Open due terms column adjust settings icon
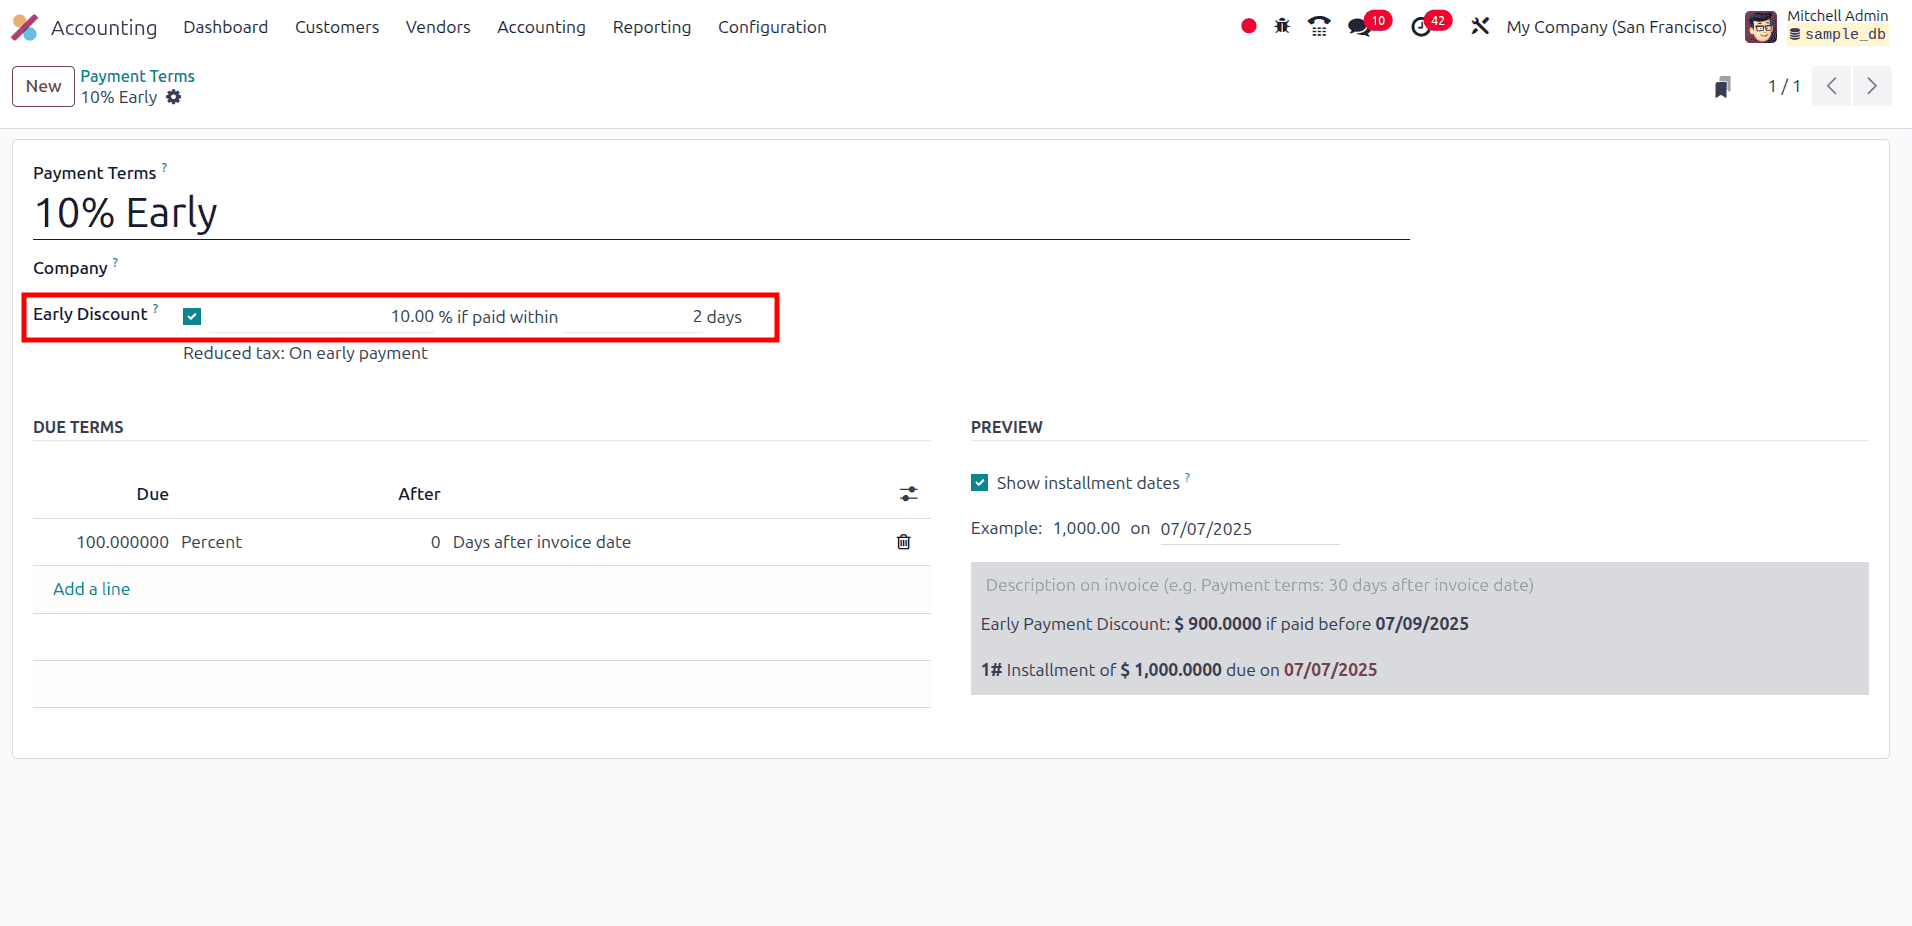This screenshot has width=1912, height=926. pyautogui.click(x=908, y=494)
